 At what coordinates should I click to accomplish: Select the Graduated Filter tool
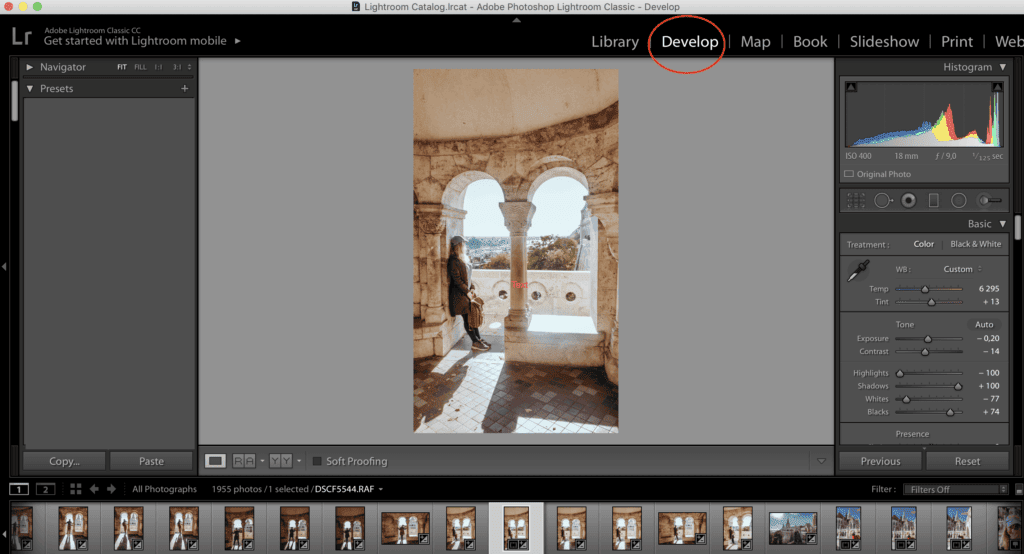tap(933, 200)
